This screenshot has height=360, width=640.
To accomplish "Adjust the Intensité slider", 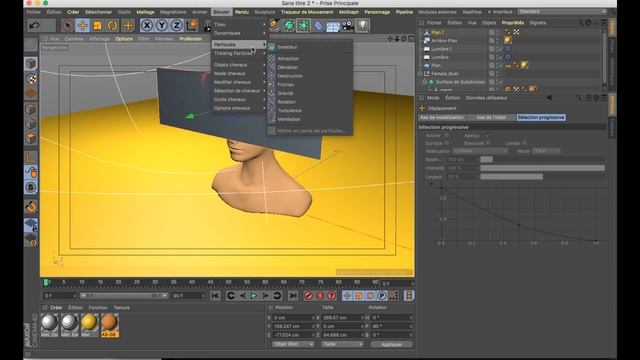I will tap(542, 168).
